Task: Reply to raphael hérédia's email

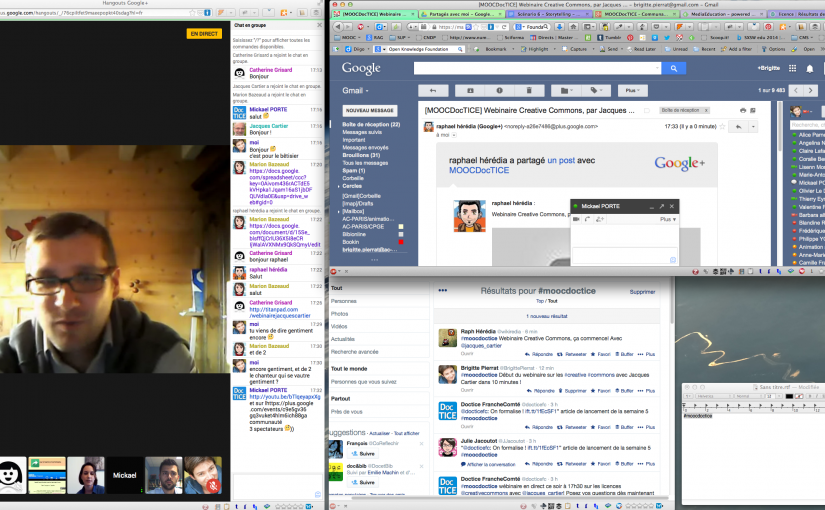Action: 738,127
